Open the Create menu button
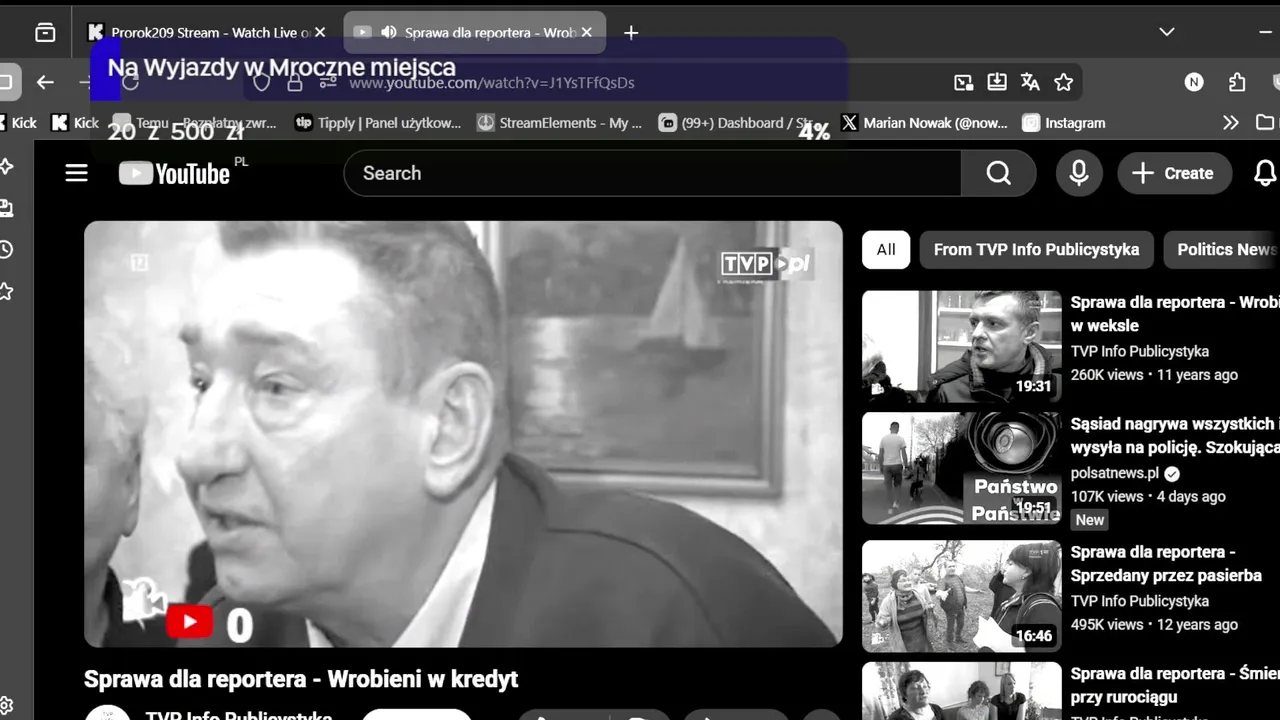 point(1174,173)
